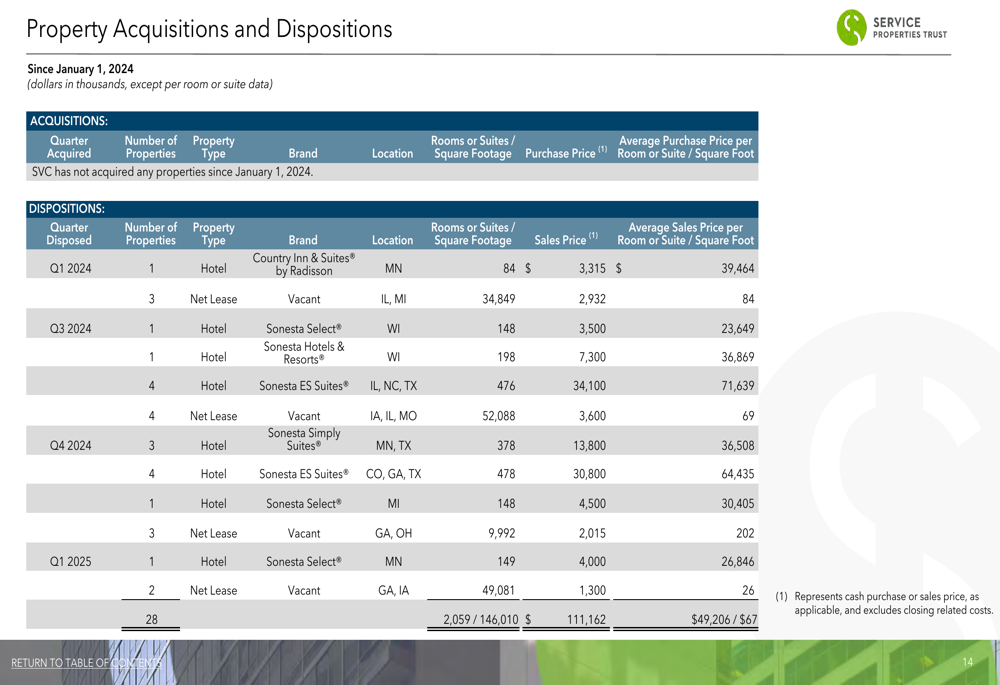Select the "IA, IL, MO" location cell
Viewport: 1000px width, 685px height.
click(393, 416)
